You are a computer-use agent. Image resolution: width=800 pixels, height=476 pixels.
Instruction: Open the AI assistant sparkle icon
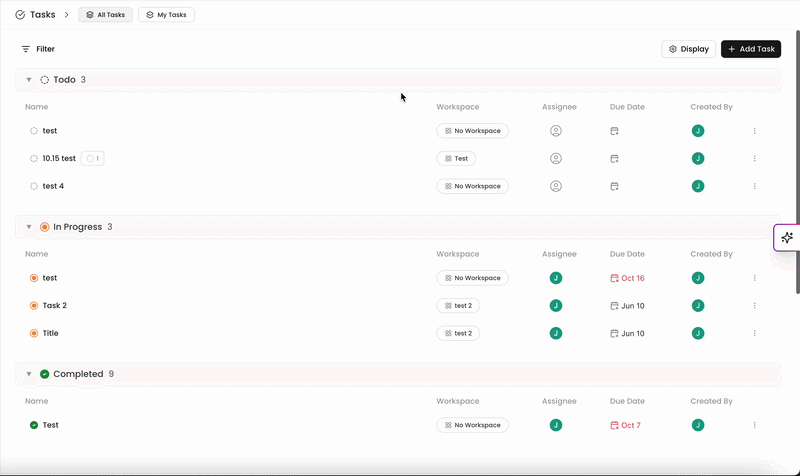pos(787,237)
